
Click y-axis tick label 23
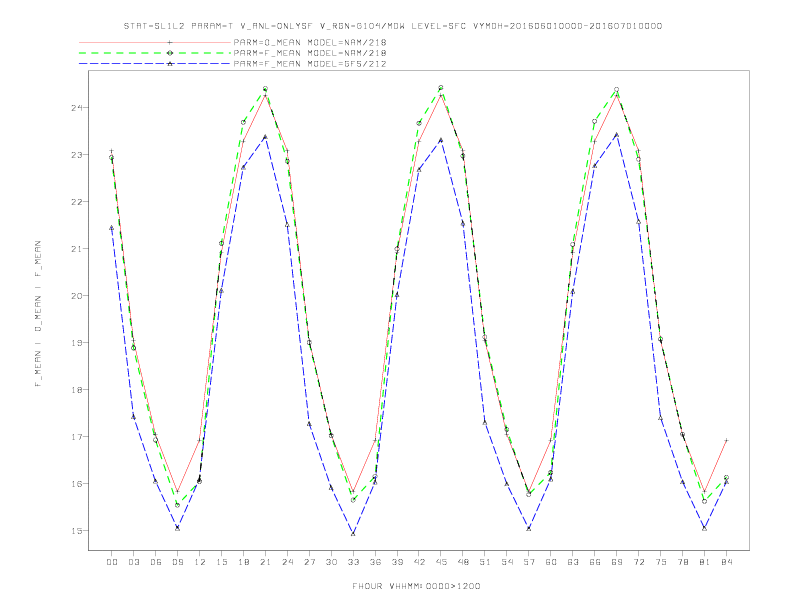(x=76, y=155)
